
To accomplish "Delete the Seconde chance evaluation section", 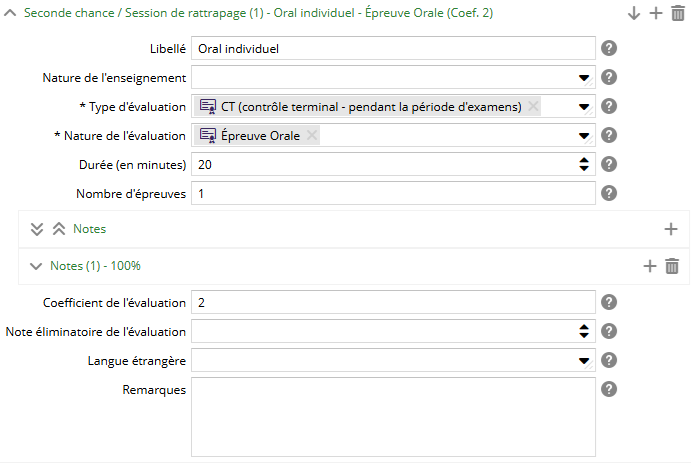I will (678, 13).
